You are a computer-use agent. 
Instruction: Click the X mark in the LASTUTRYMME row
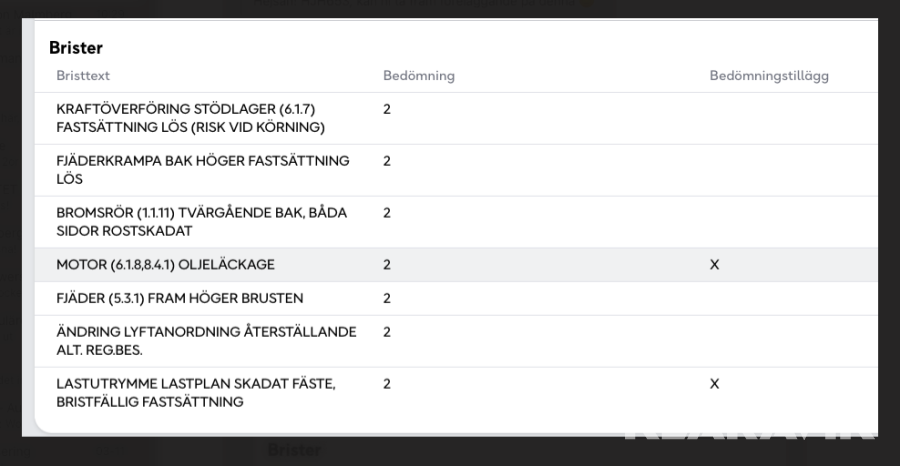[714, 384]
